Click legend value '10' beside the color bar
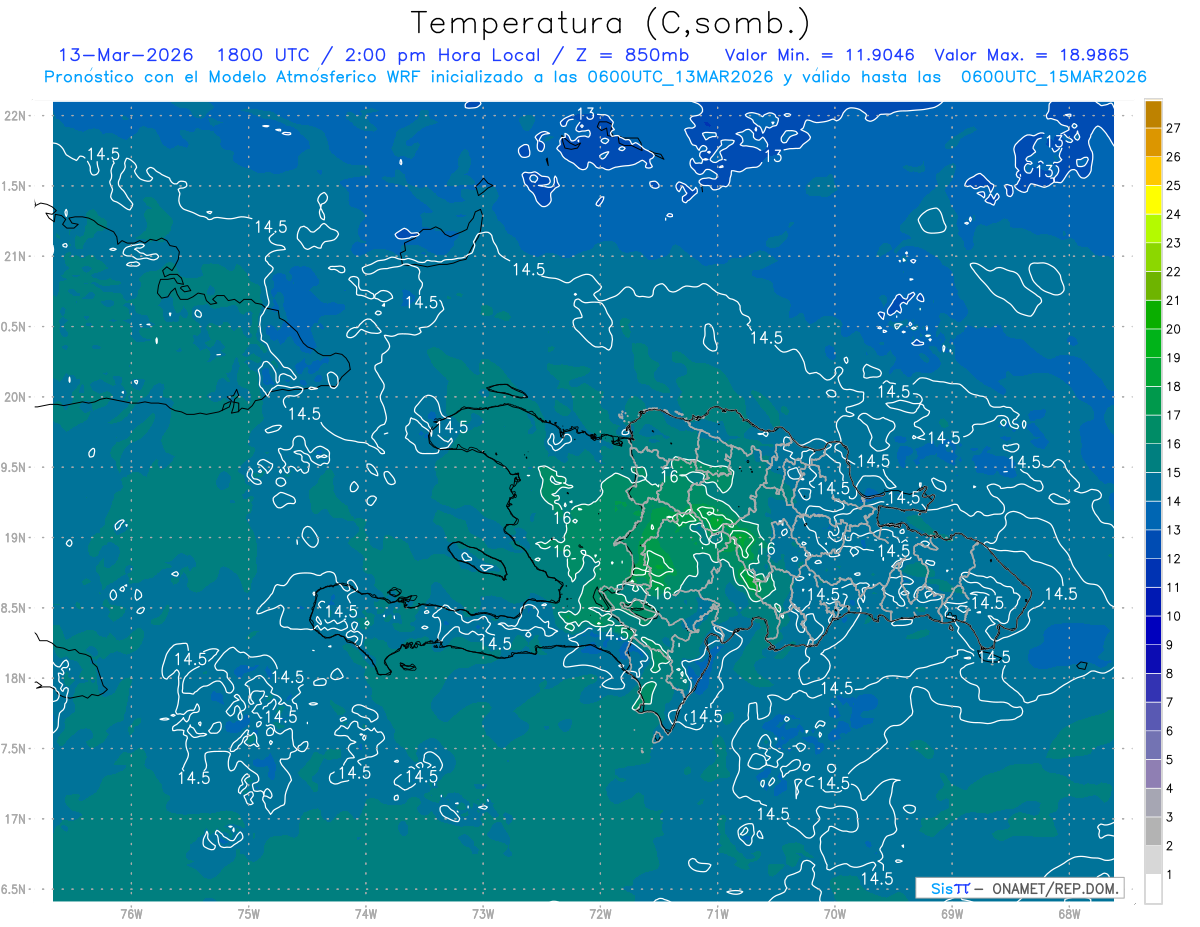This screenshot has width=1200, height=927. [x=1174, y=616]
